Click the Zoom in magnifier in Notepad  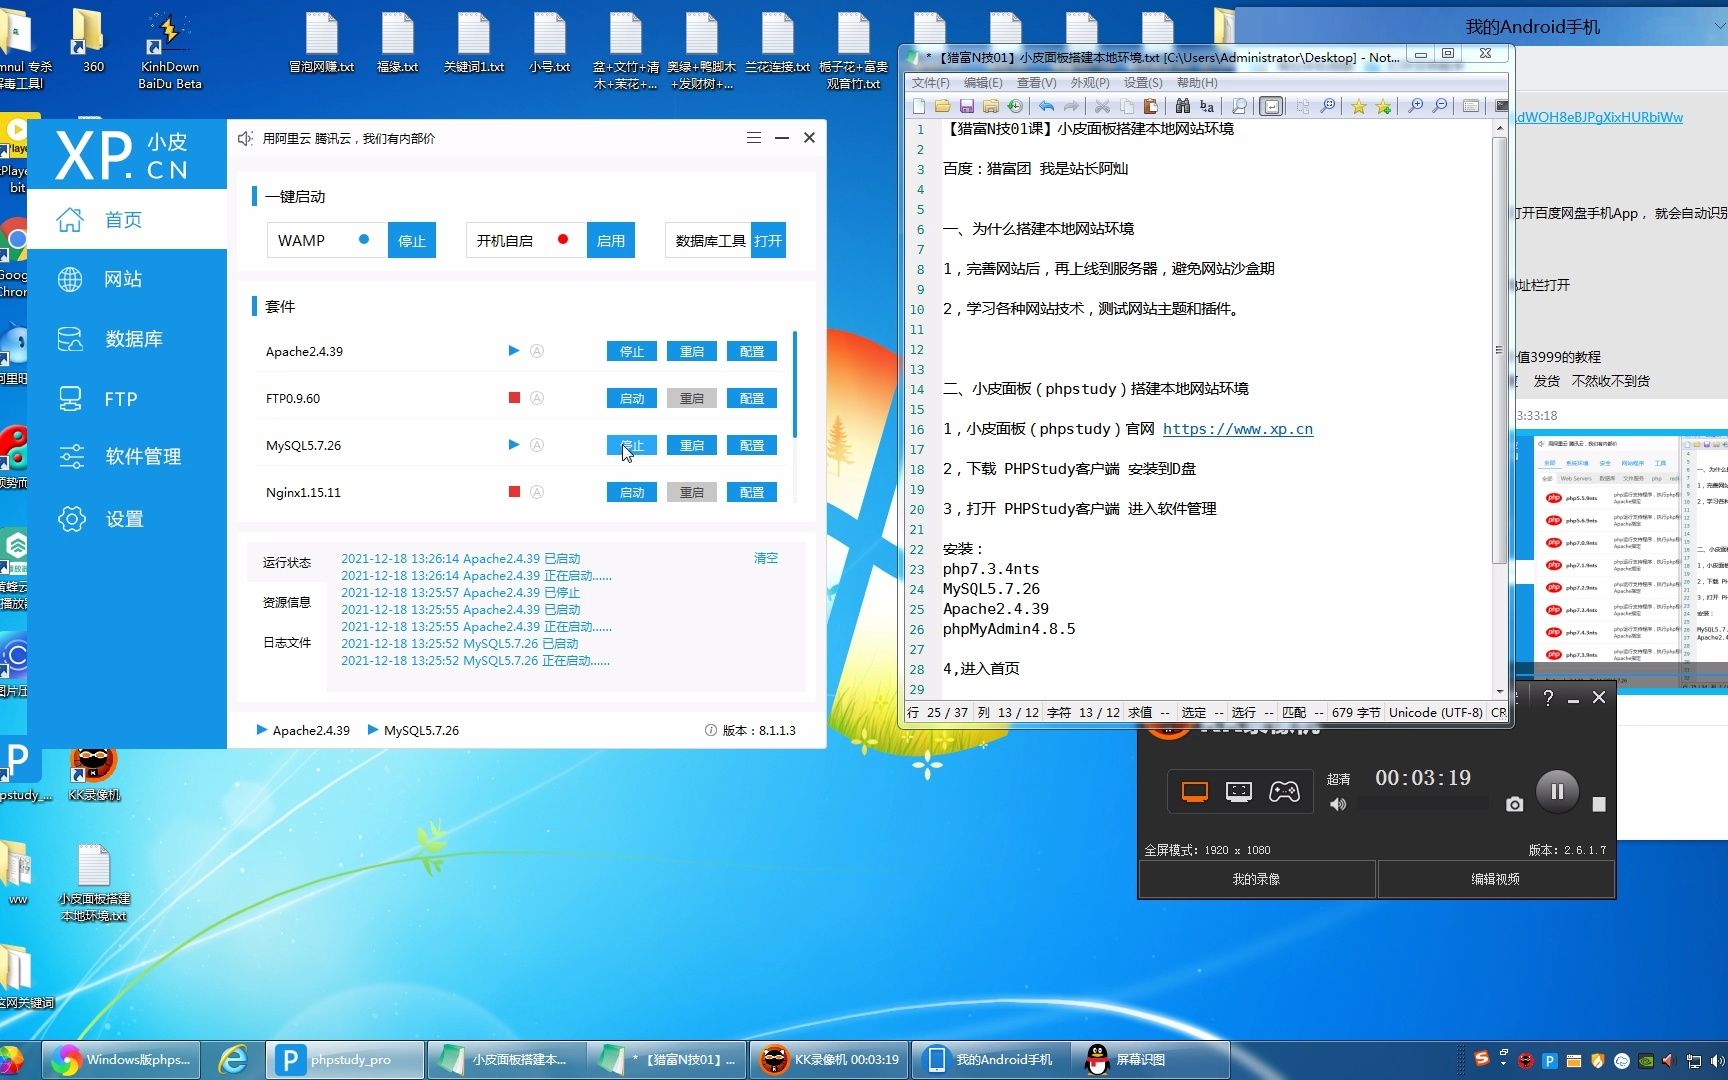click(1416, 106)
